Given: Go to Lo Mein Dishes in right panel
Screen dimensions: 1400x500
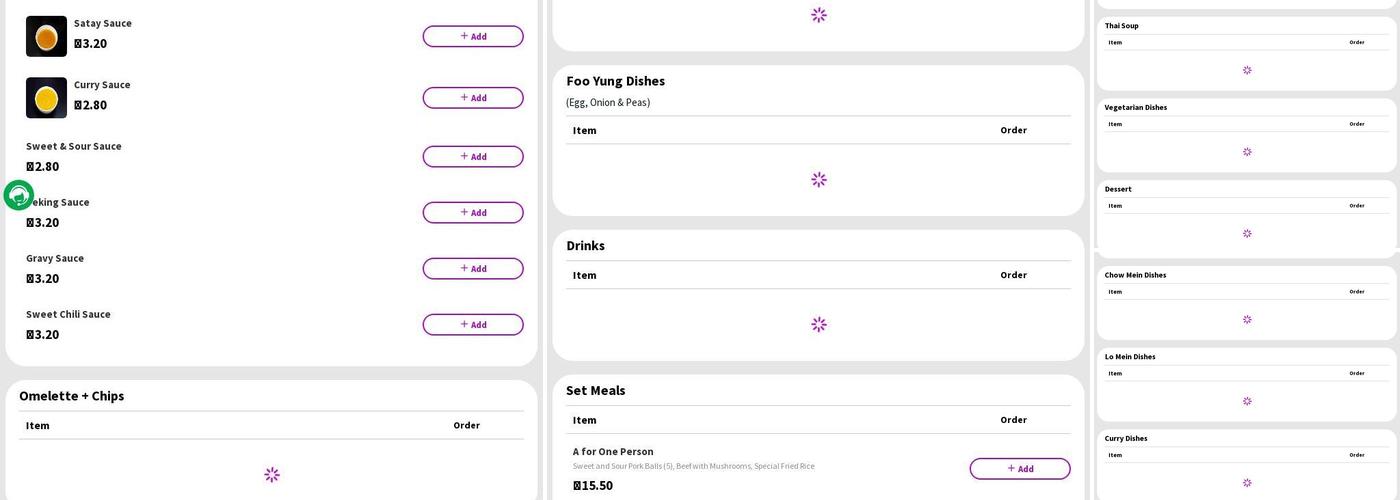Looking at the screenshot, I should coord(1130,357).
